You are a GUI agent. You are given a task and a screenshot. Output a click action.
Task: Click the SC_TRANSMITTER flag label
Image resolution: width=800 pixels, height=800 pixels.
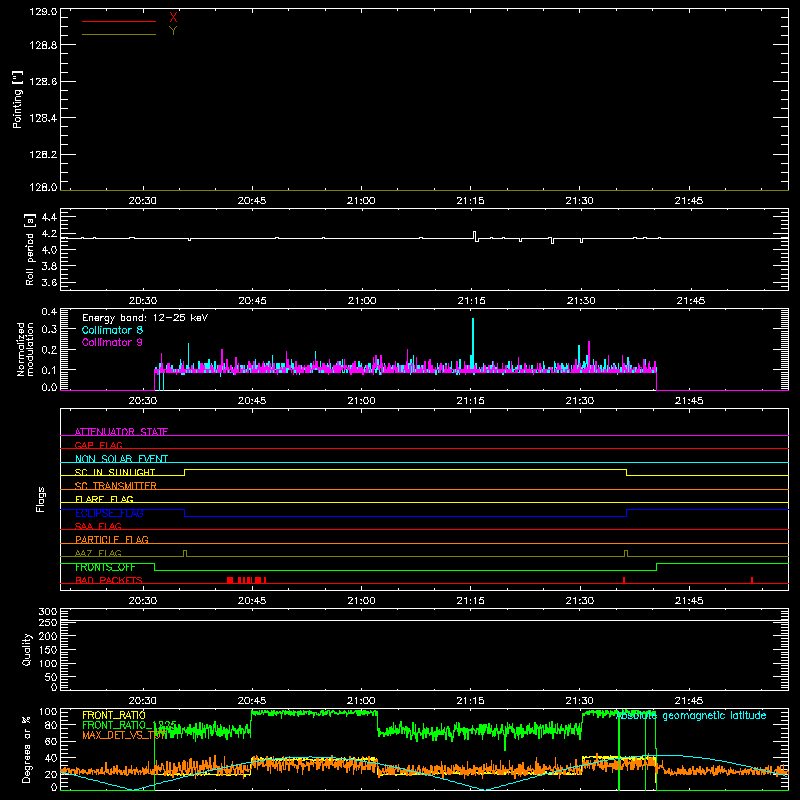tap(116, 486)
